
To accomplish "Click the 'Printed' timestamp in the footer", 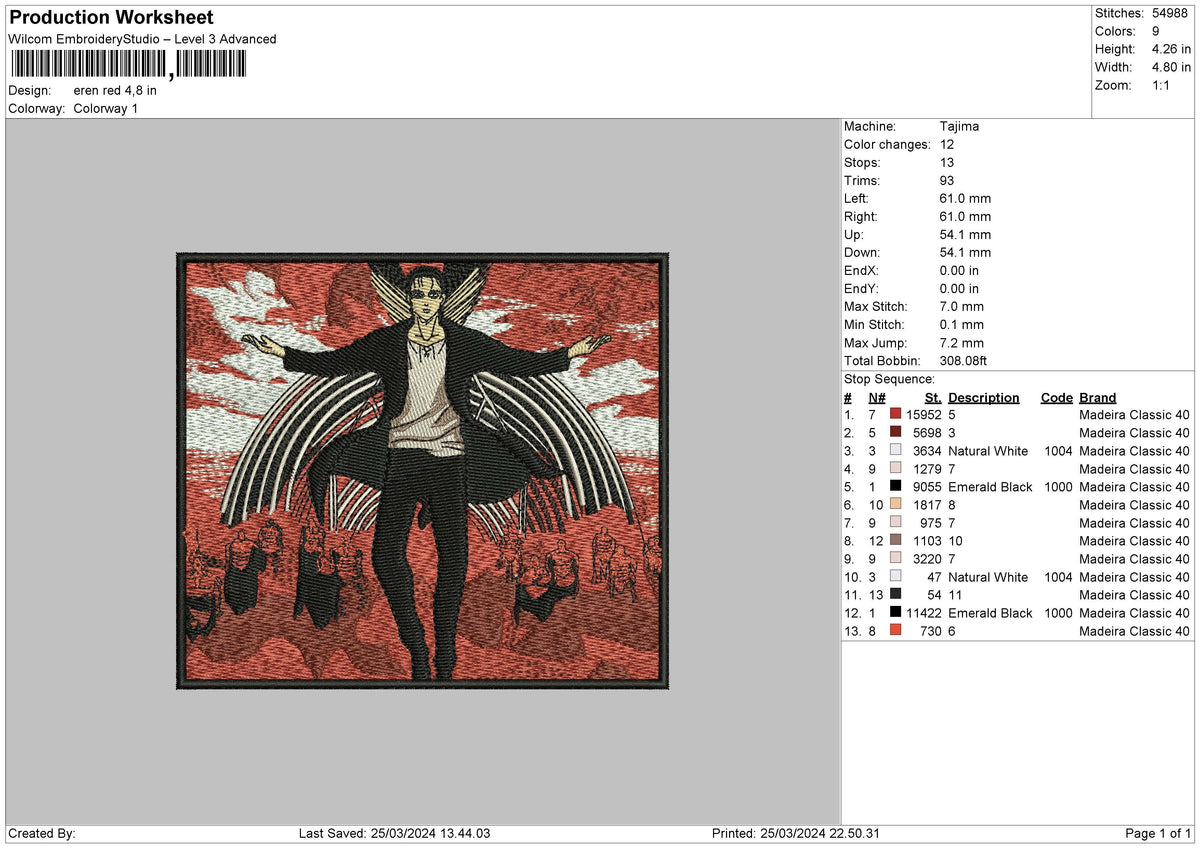I will [796, 833].
